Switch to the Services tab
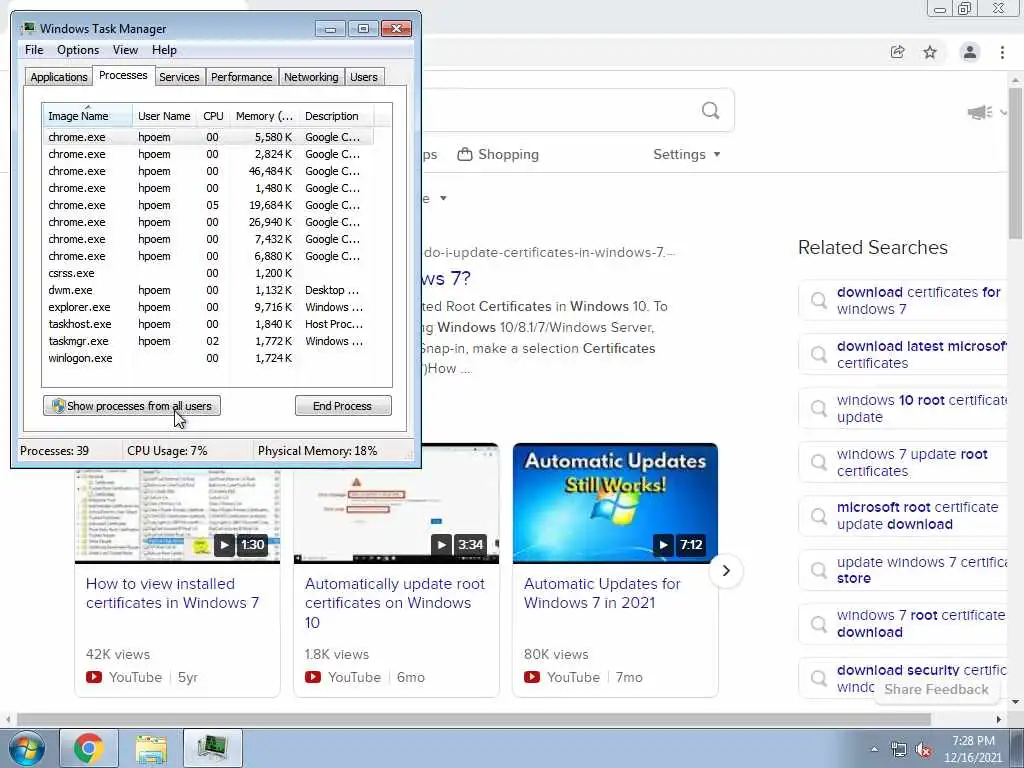Image resolution: width=1024 pixels, height=768 pixels. coord(179,77)
